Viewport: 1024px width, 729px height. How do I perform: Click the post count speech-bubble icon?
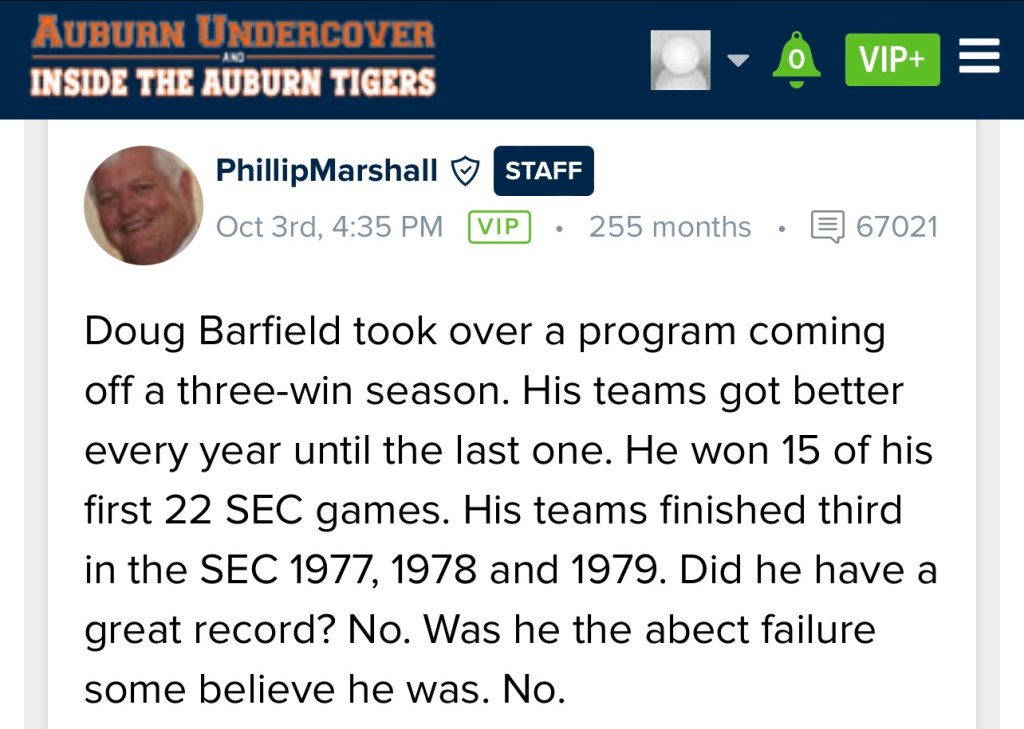tap(828, 227)
